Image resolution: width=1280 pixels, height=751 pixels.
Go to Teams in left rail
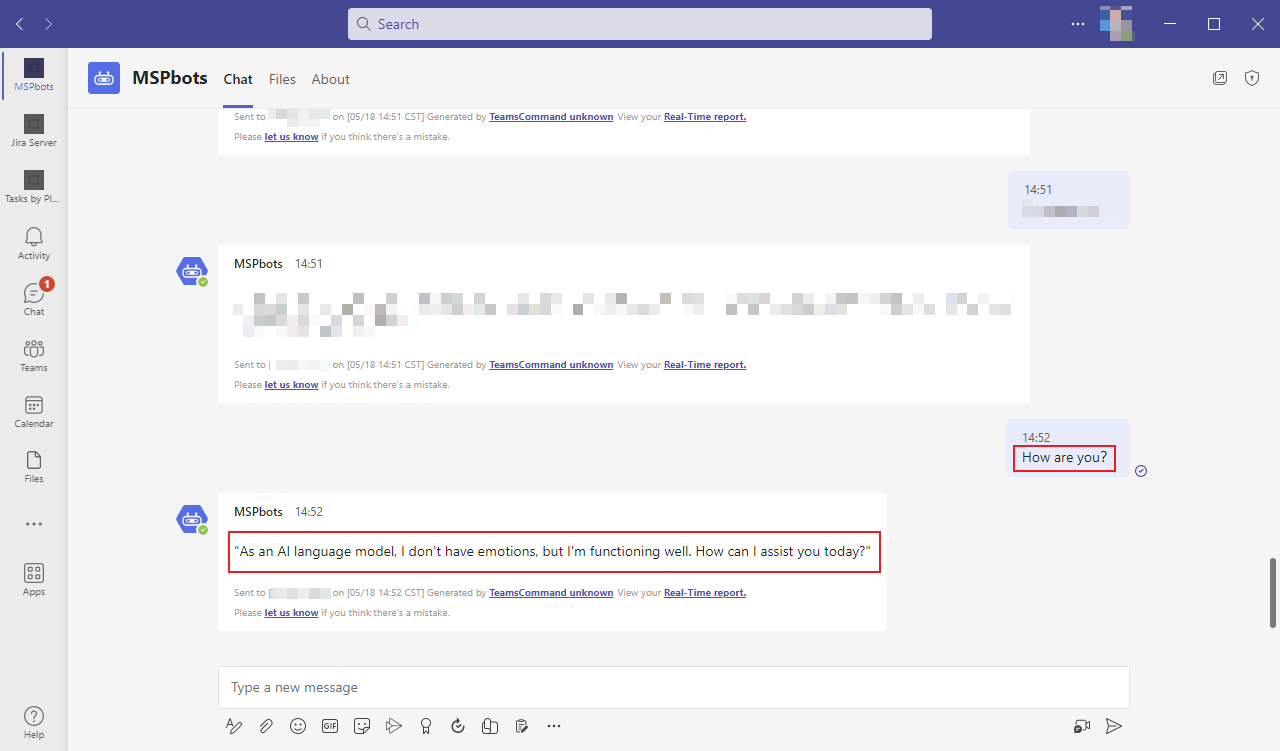click(34, 355)
